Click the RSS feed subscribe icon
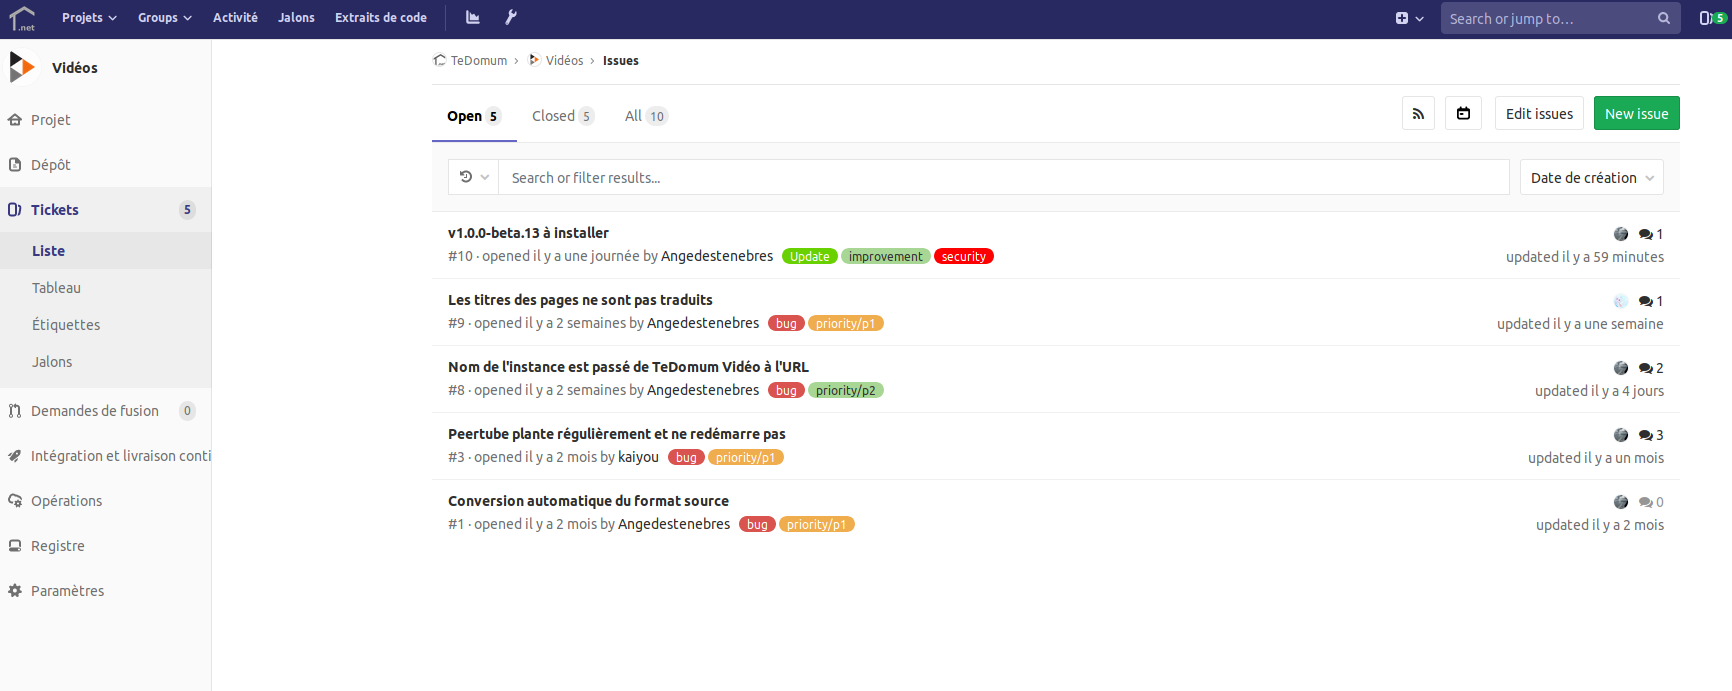Viewport: 1732px width, 691px height. [1418, 114]
